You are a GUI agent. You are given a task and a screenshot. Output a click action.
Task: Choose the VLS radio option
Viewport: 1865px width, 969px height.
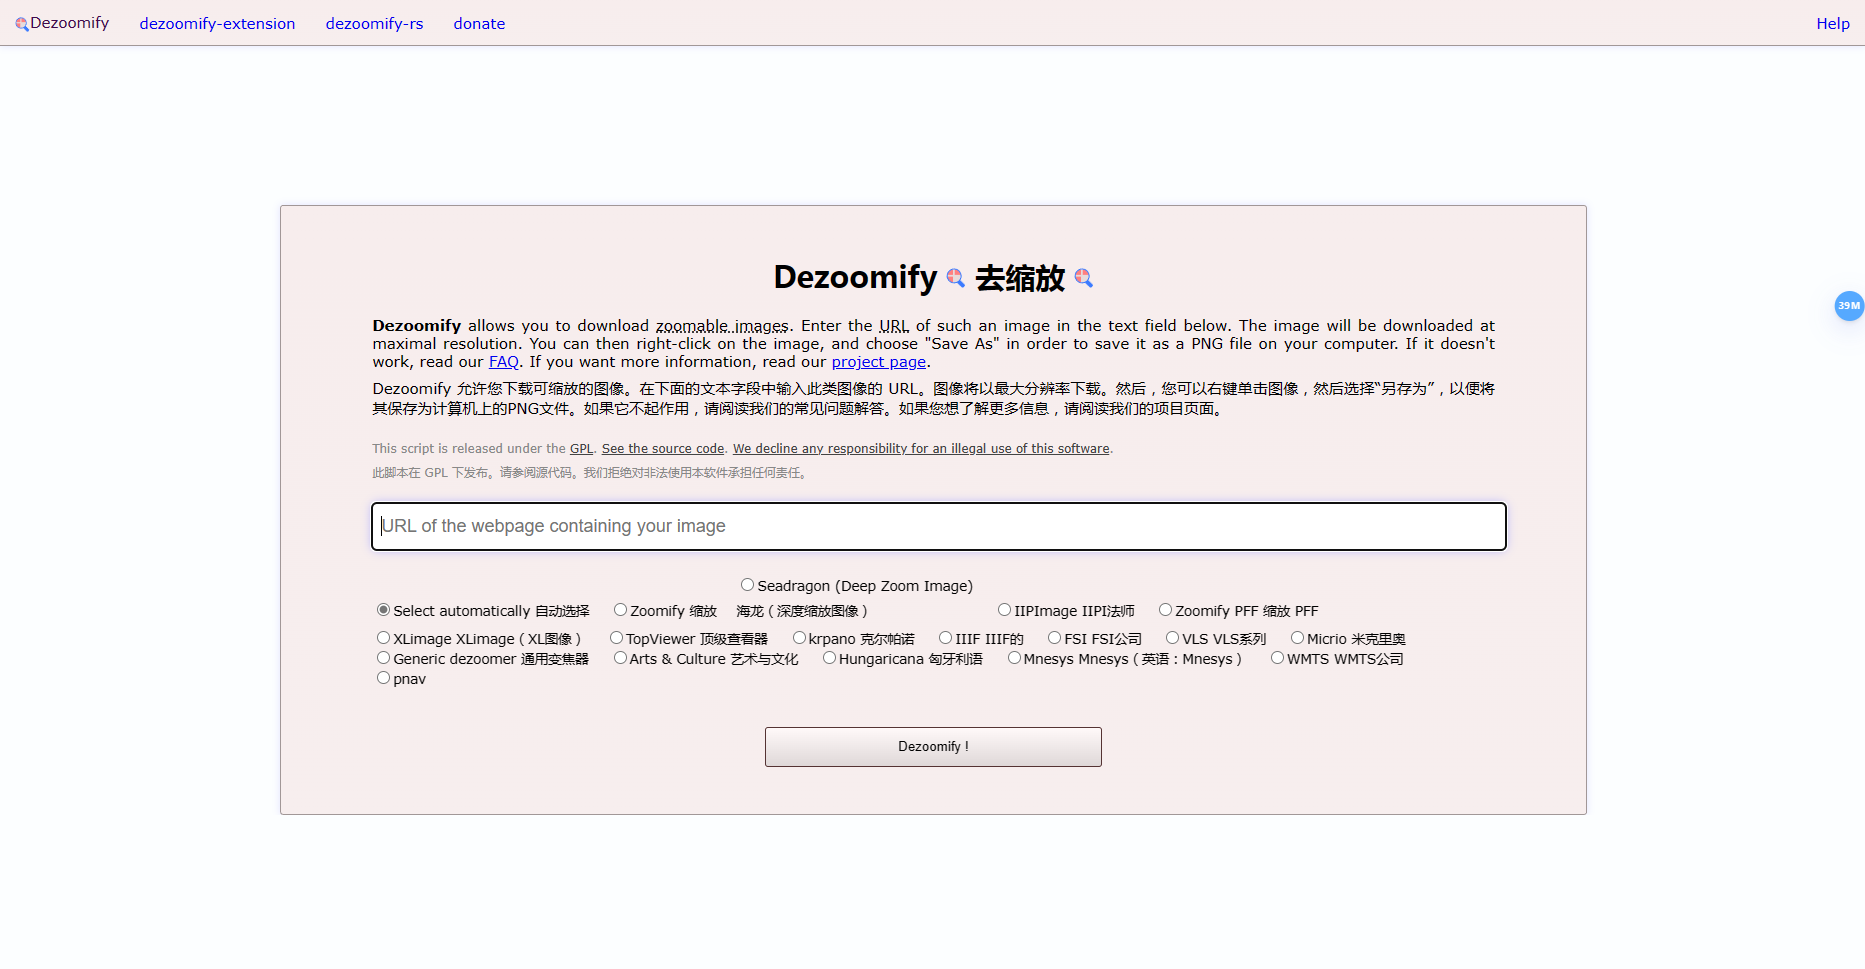(x=1172, y=638)
